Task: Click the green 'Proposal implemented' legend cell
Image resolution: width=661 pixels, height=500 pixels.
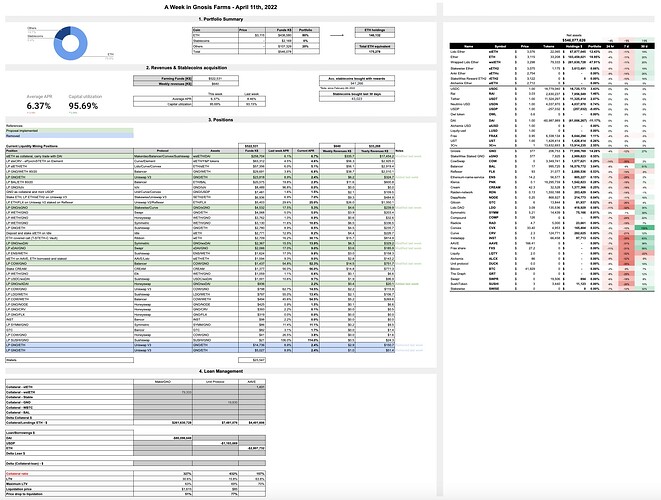Action: [70, 131]
